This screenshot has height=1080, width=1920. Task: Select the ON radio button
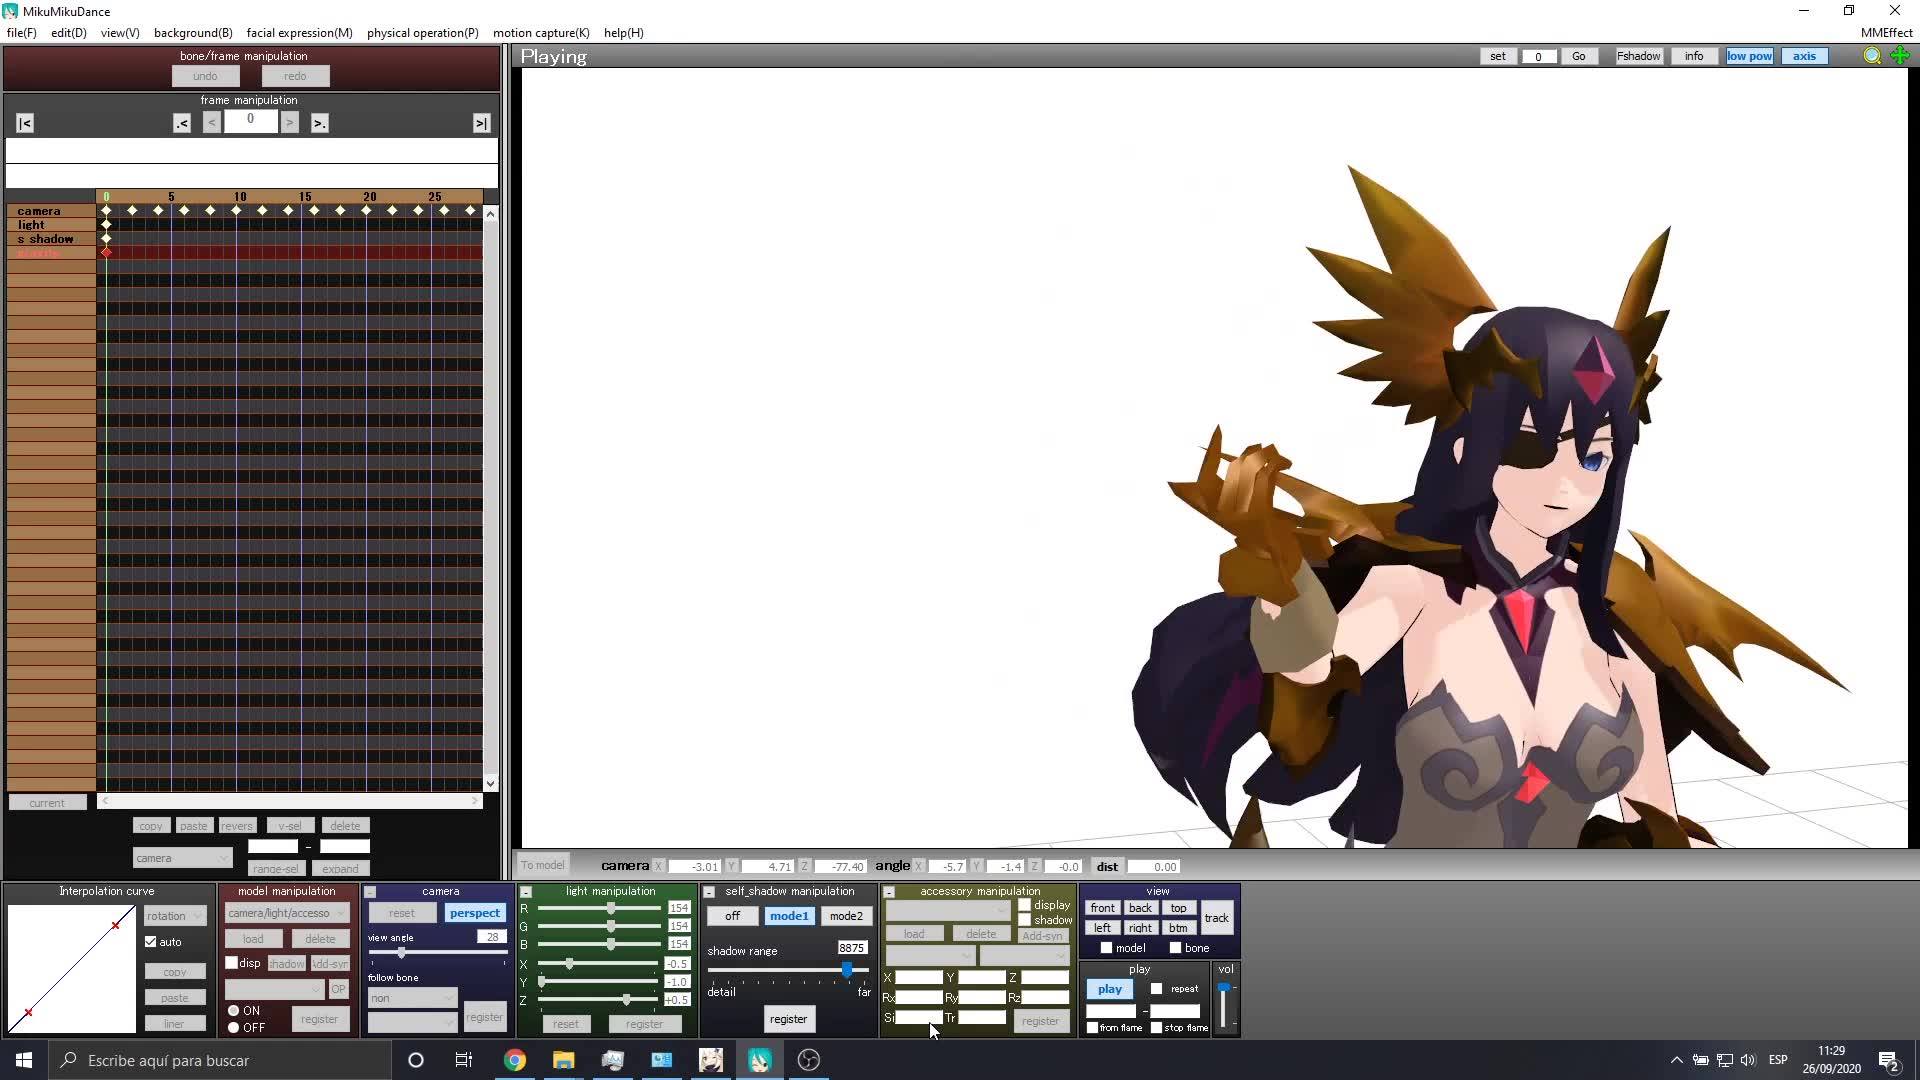[234, 1011]
